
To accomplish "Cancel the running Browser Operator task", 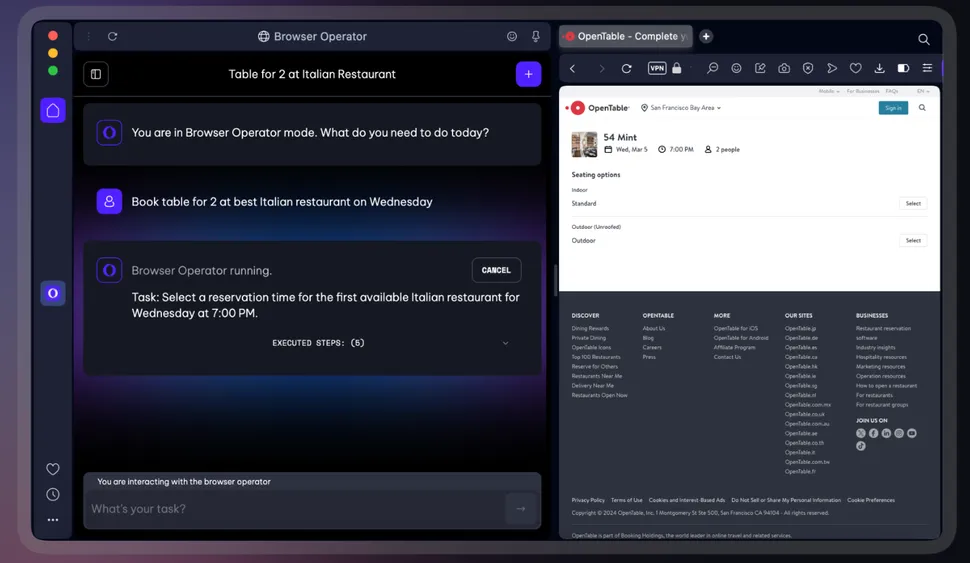I will point(496,270).
